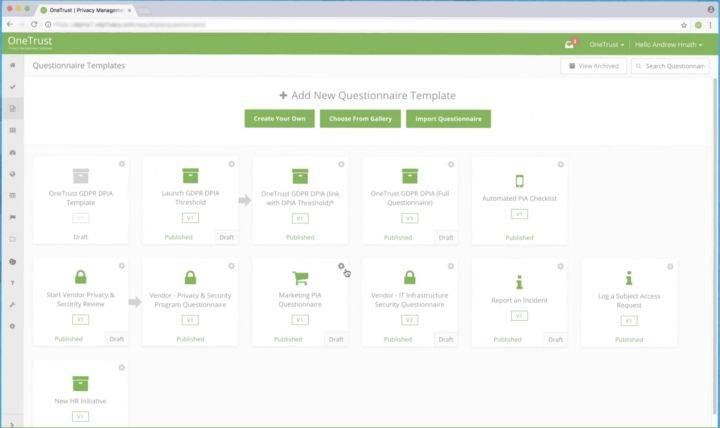
Task: Switch to Draft tab on Marketing PIA Questionnaire card
Action: pyautogui.click(x=336, y=339)
